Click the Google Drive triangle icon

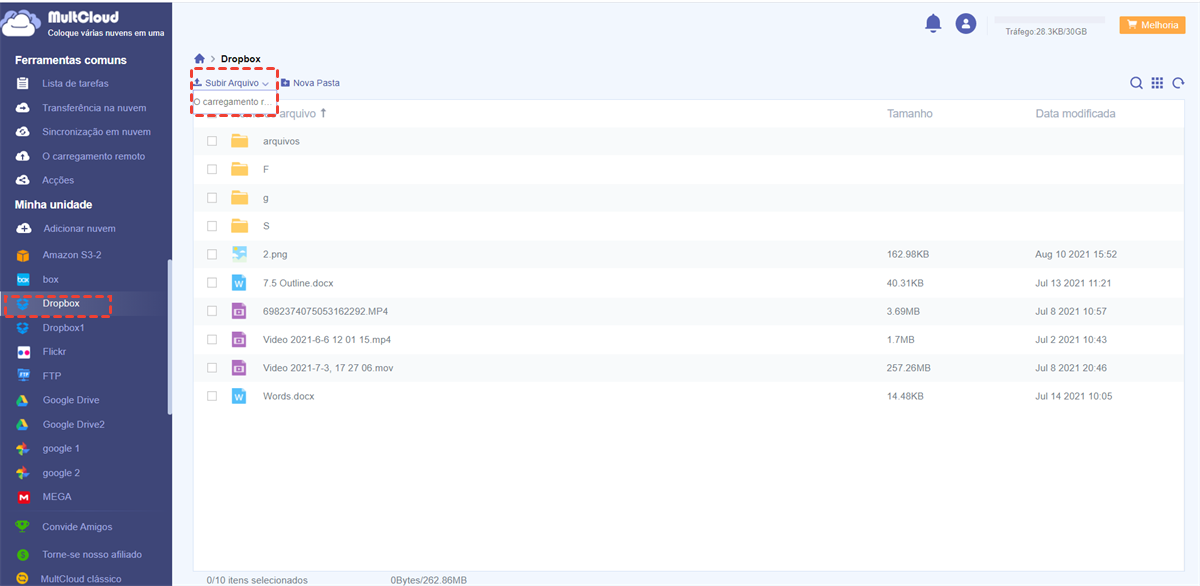pos(23,400)
